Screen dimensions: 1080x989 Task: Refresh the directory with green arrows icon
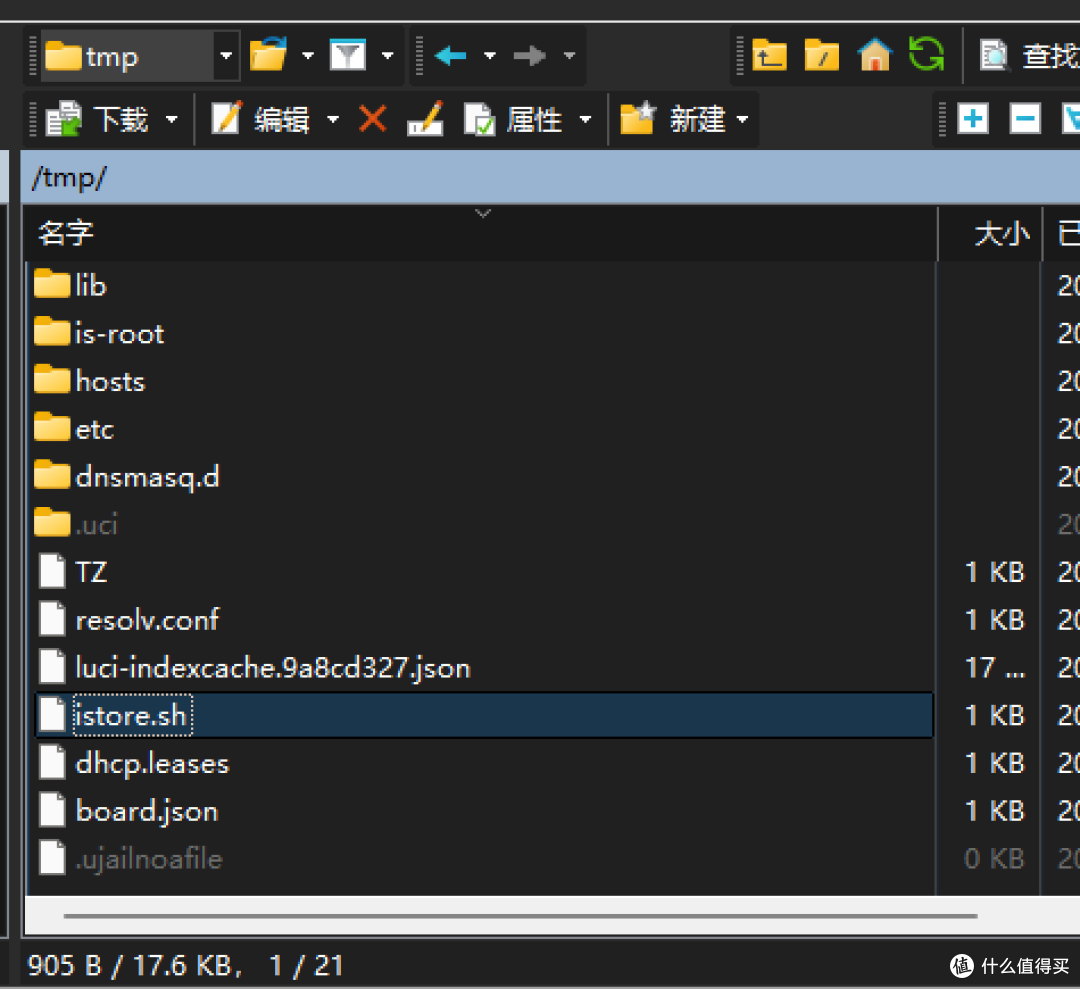[926, 55]
